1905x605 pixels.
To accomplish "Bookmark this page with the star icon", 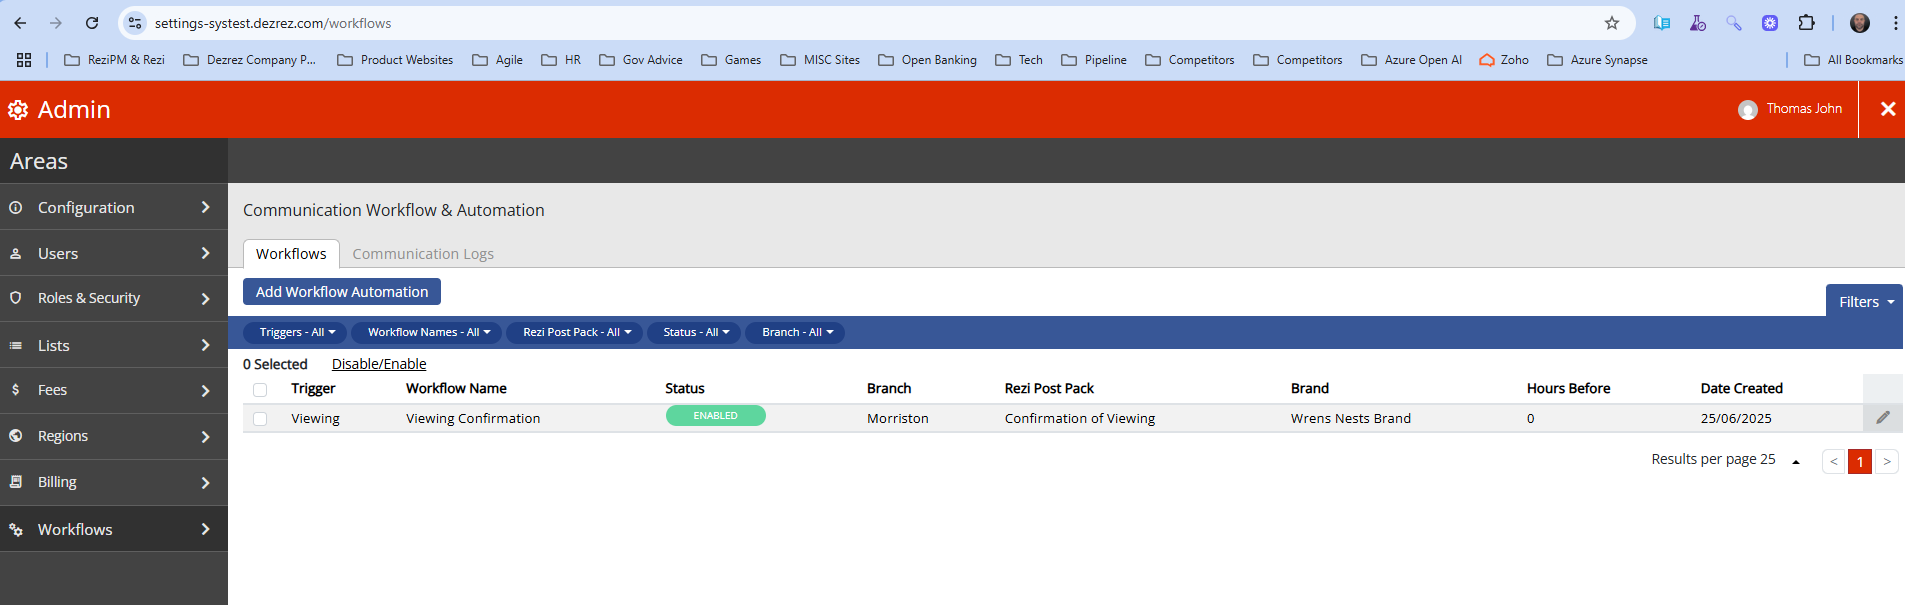I will pos(1611,23).
